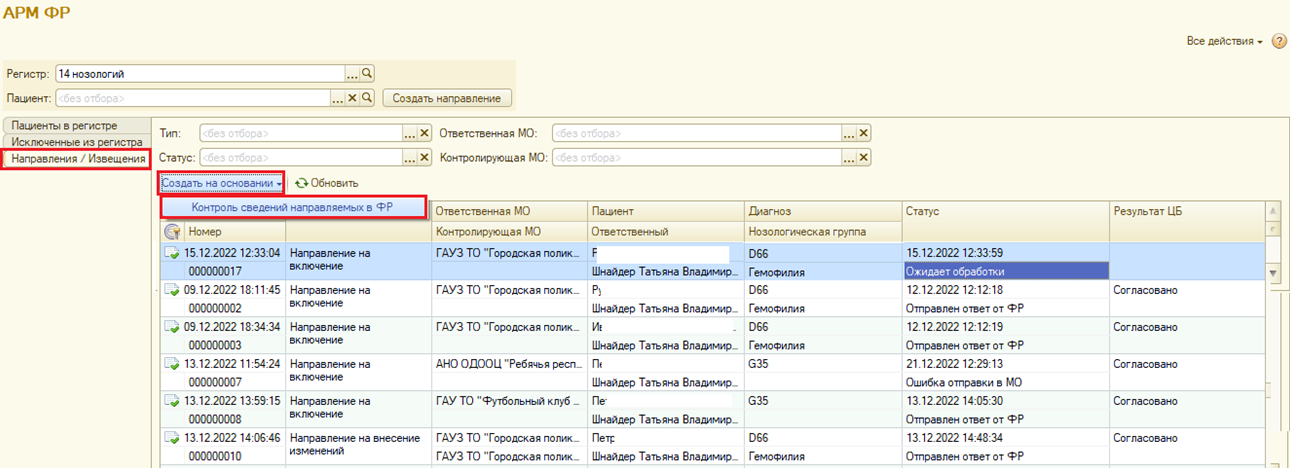
Task: Clear the Пациент filter with X
Action: (x=352, y=98)
